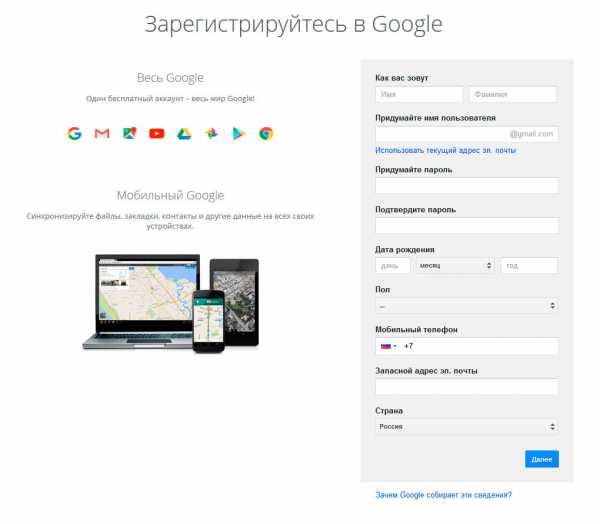Focus the Фамилия last name field
Screen dimensions: 600x524
tap(513, 94)
